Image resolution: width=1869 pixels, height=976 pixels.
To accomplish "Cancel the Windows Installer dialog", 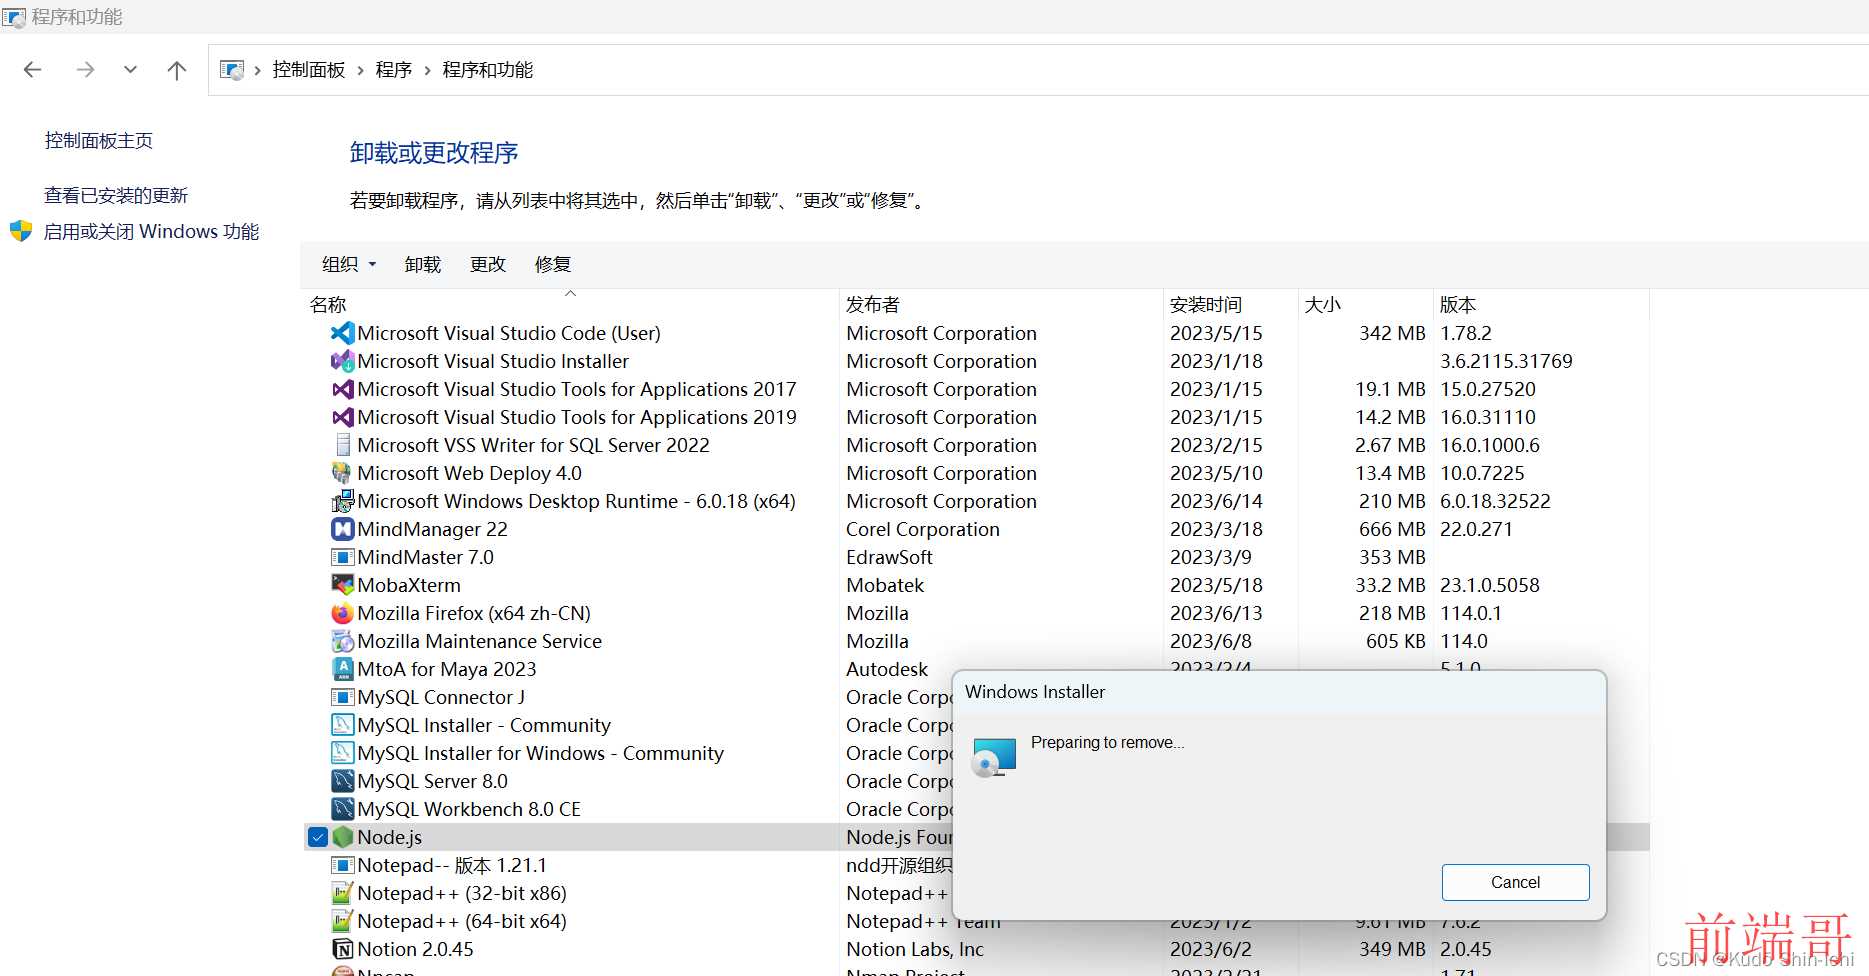I will tap(1515, 882).
